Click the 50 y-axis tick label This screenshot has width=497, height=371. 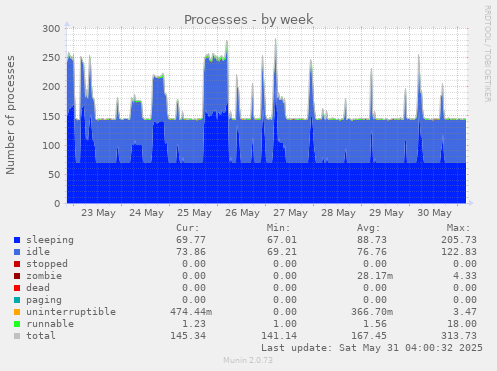pyautogui.click(x=54, y=175)
